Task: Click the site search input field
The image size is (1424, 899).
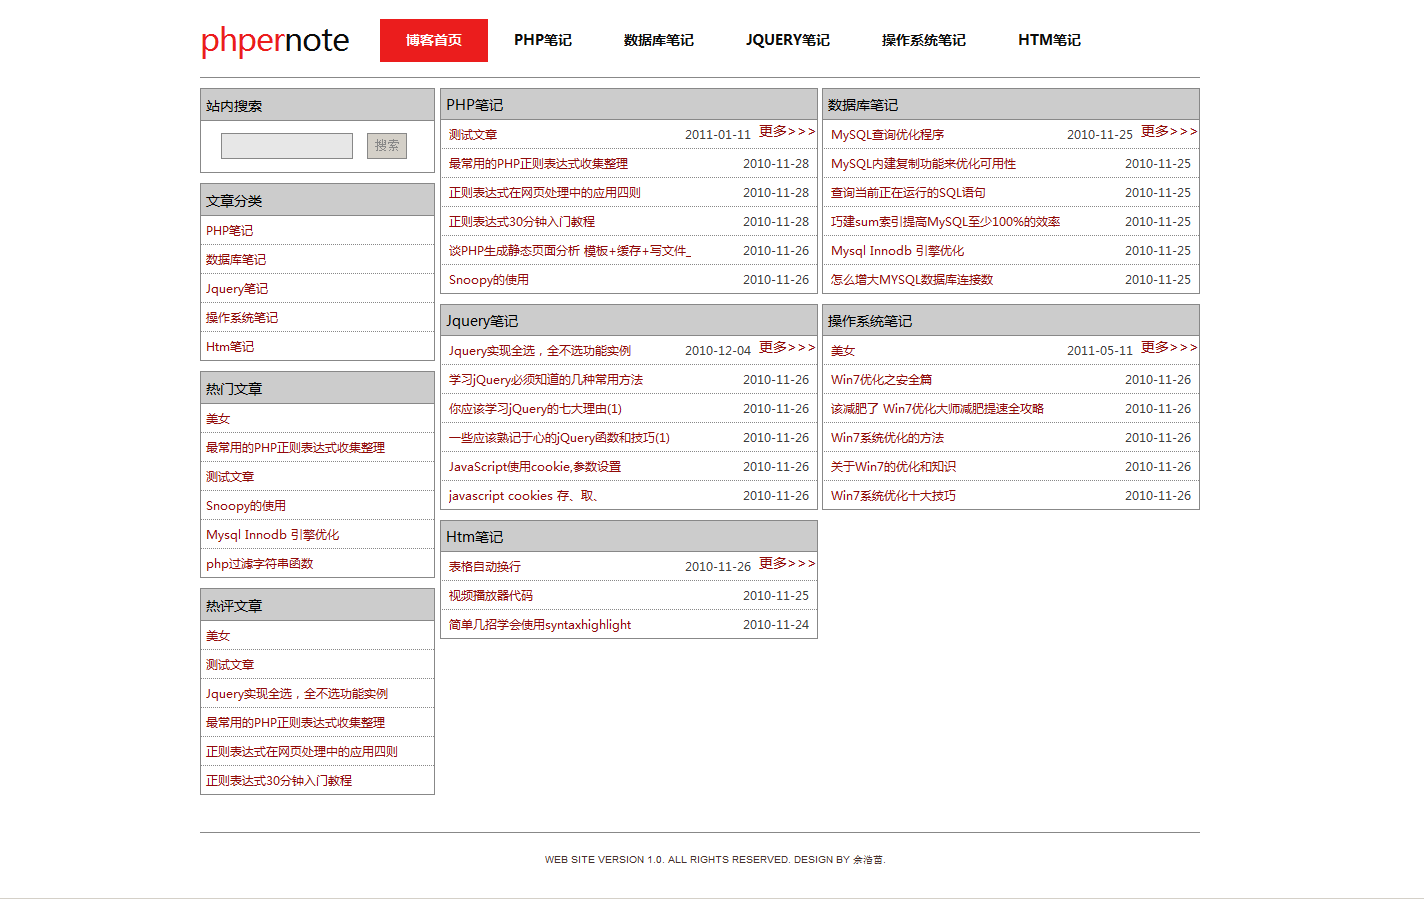Action: pyautogui.click(x=287, y=146)
